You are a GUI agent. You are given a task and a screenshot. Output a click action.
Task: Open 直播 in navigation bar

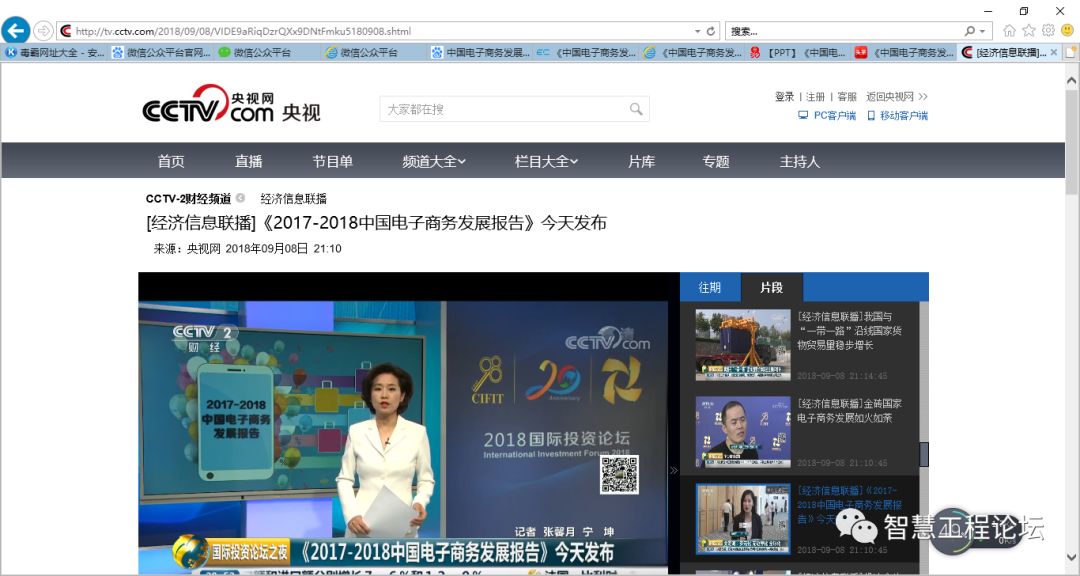[x=249, y=161]
